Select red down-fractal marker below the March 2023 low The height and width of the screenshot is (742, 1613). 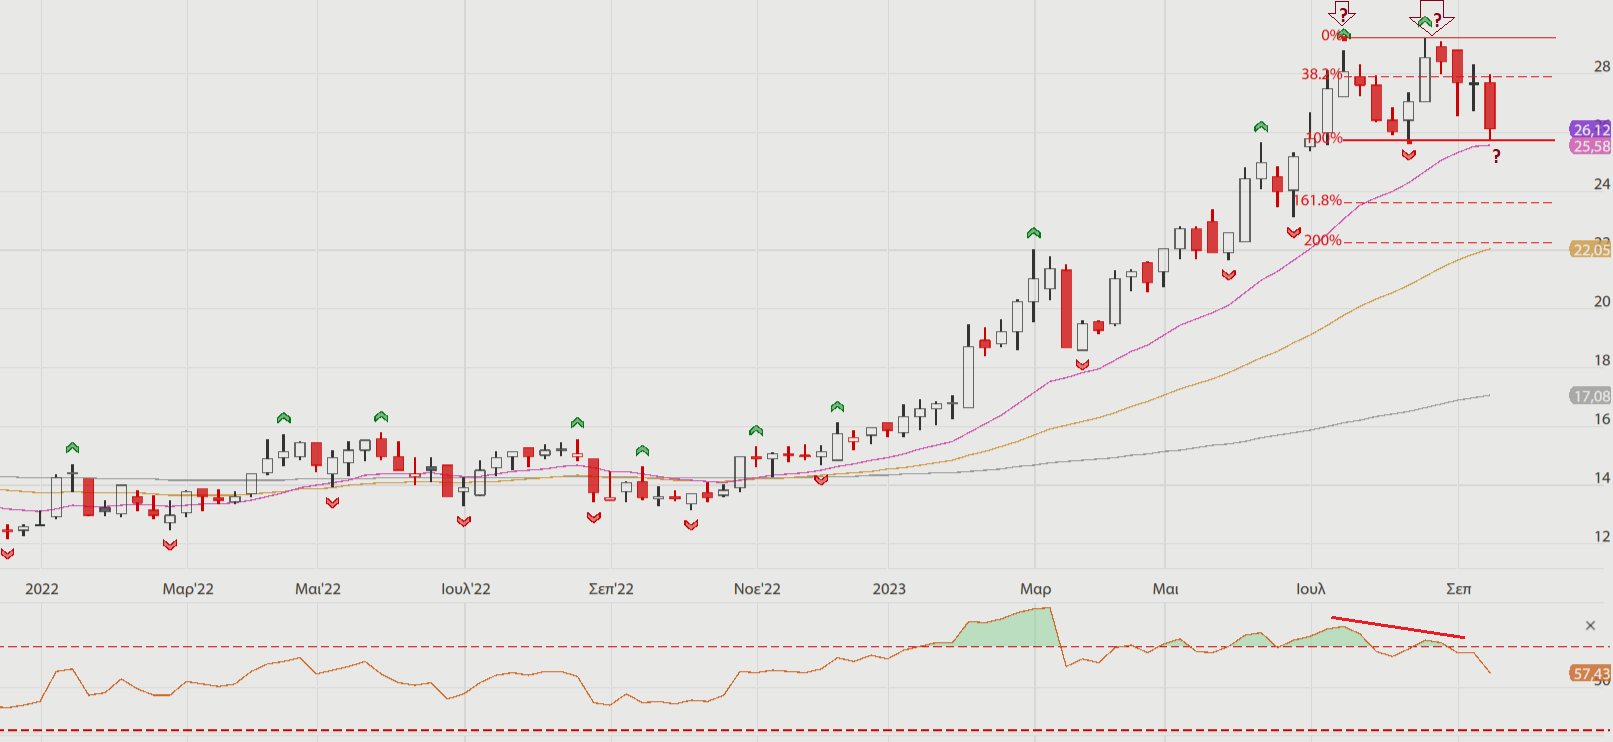[1082, 365]
